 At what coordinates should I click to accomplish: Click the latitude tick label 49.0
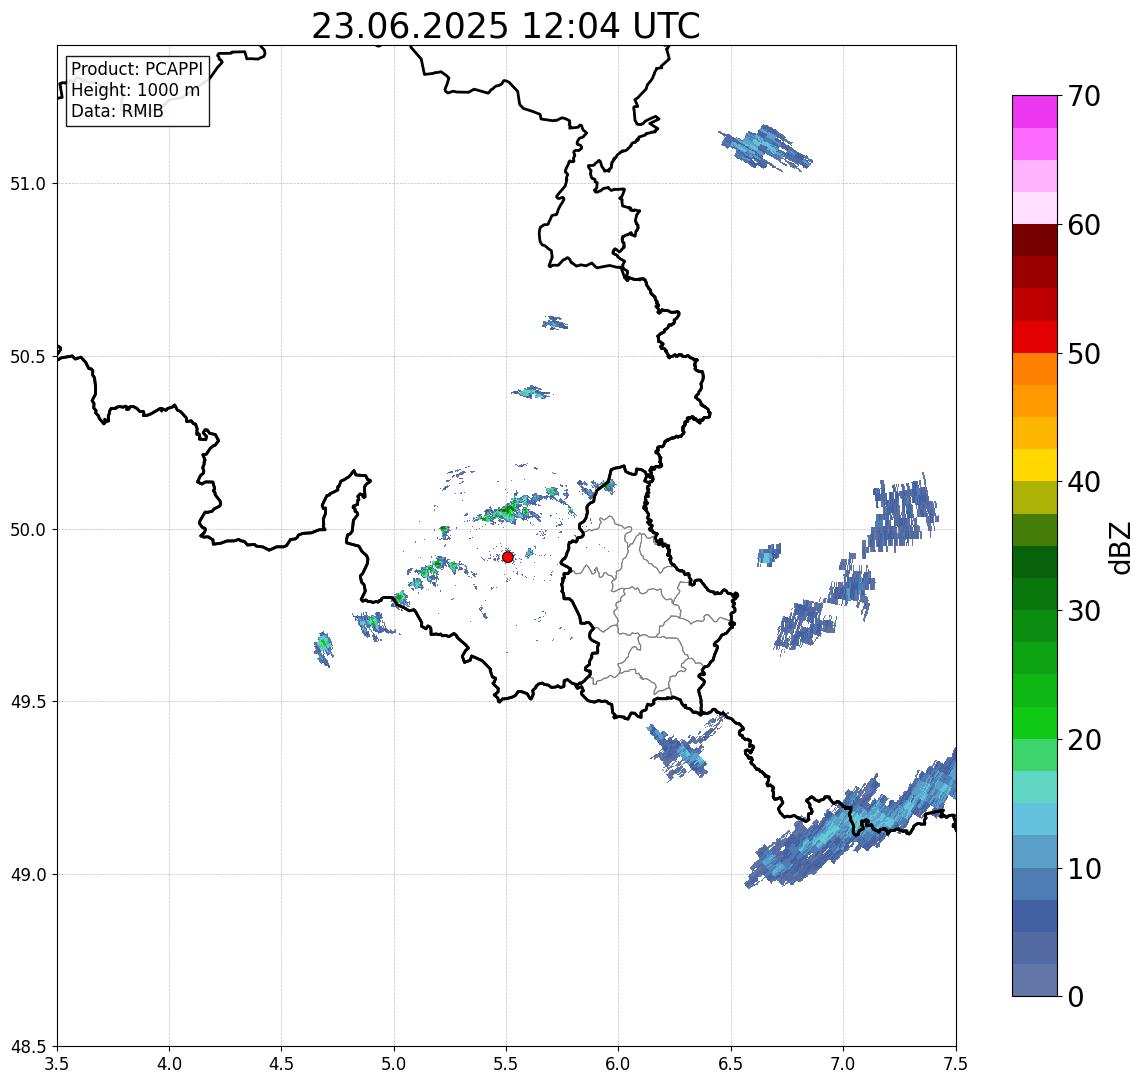point(28,874)
